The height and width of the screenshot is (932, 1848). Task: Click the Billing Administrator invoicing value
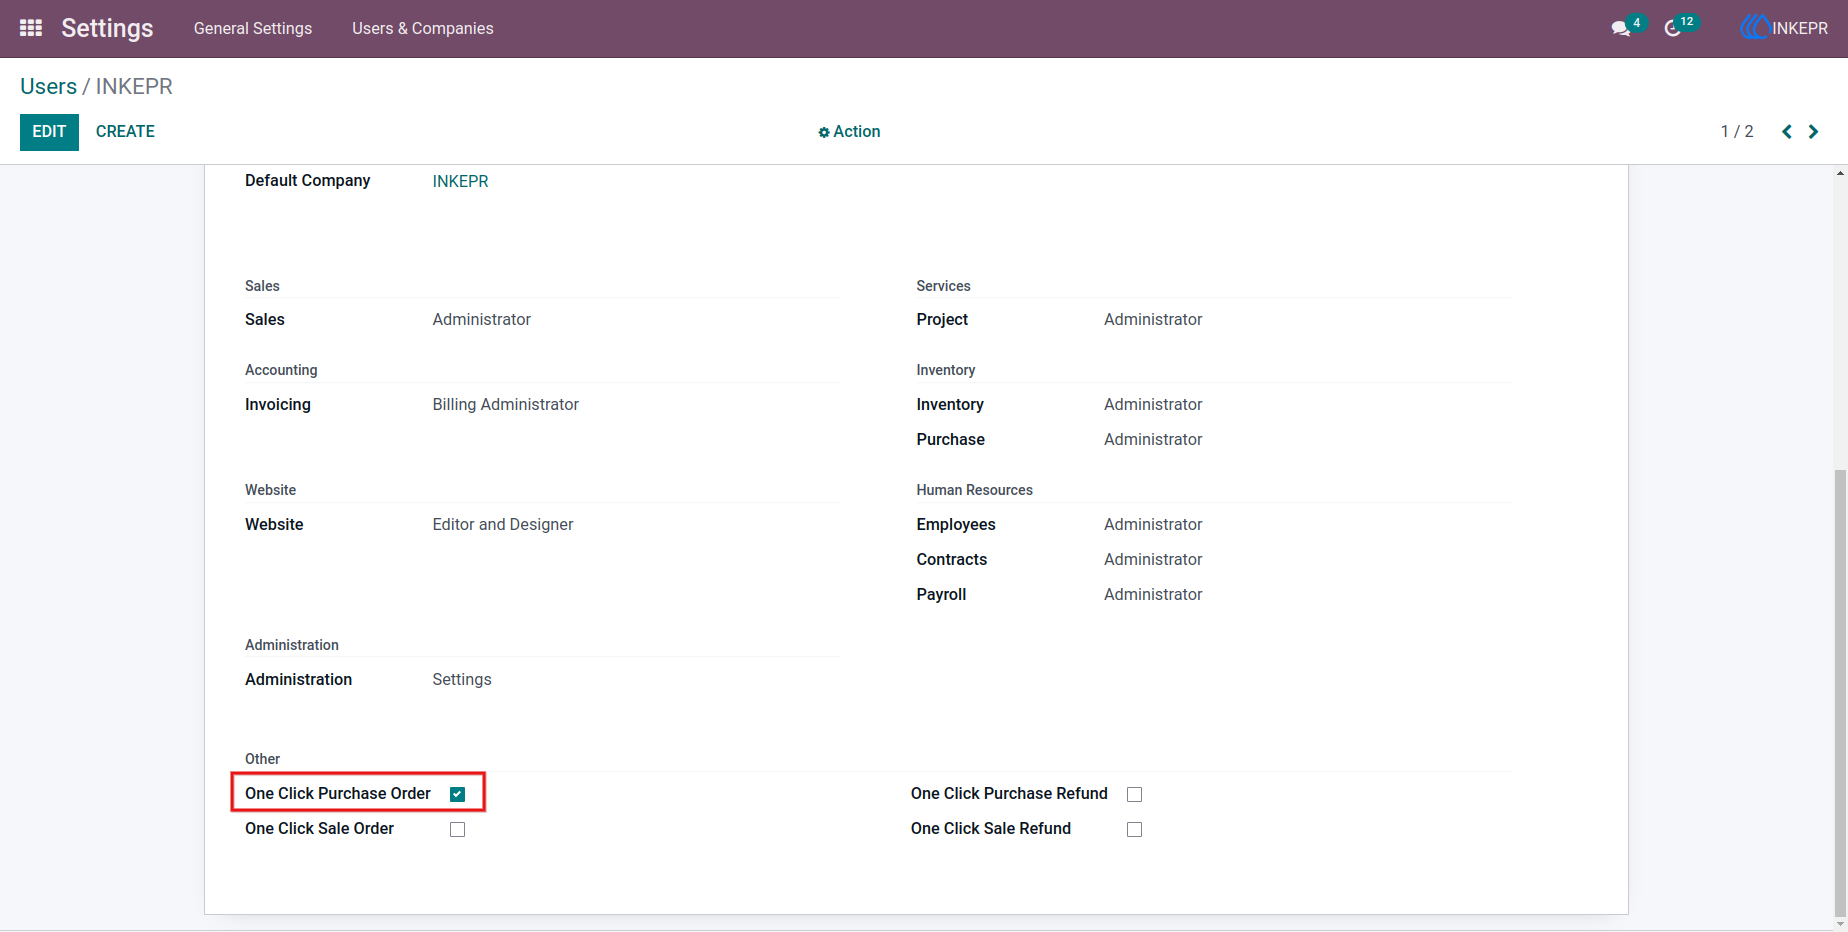click(506, 404)
